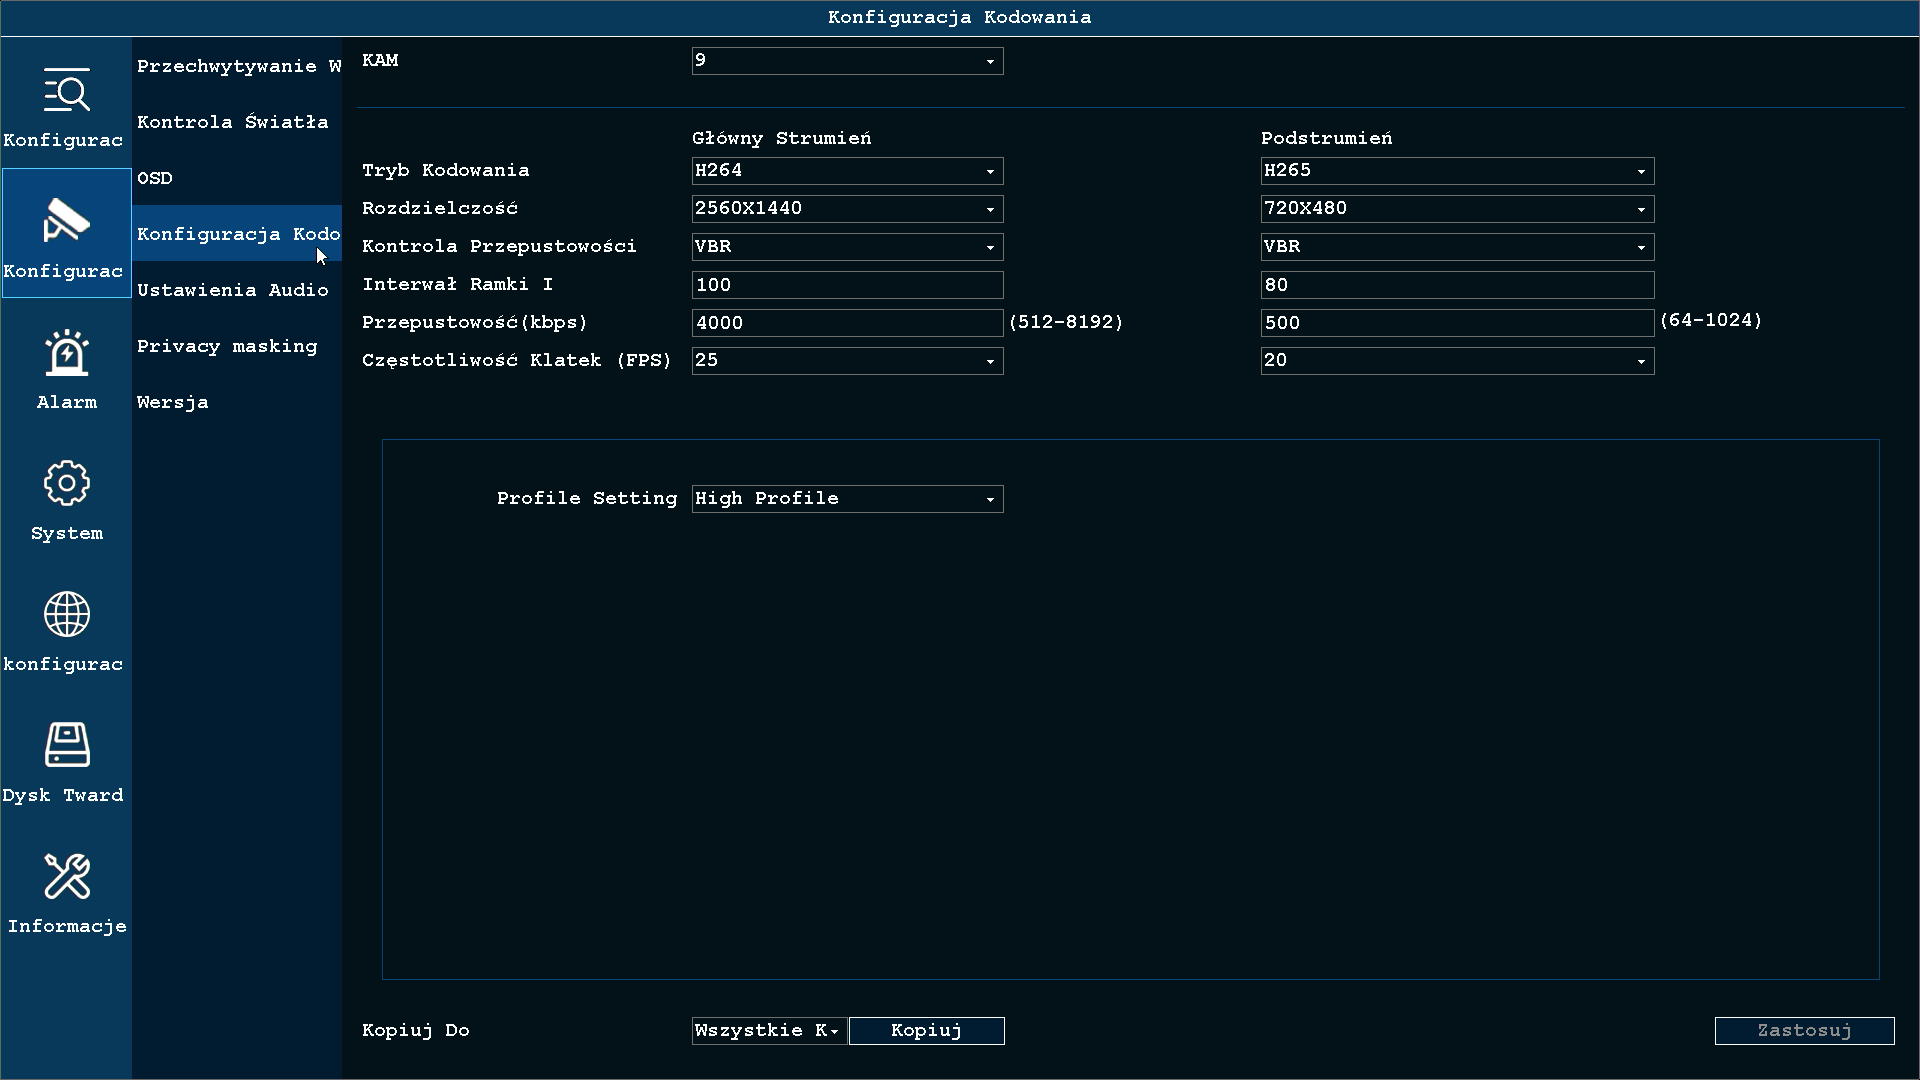Click the Główny Strumień column heading
This screenshot has height=1080, width=1920.
point(782,138)
